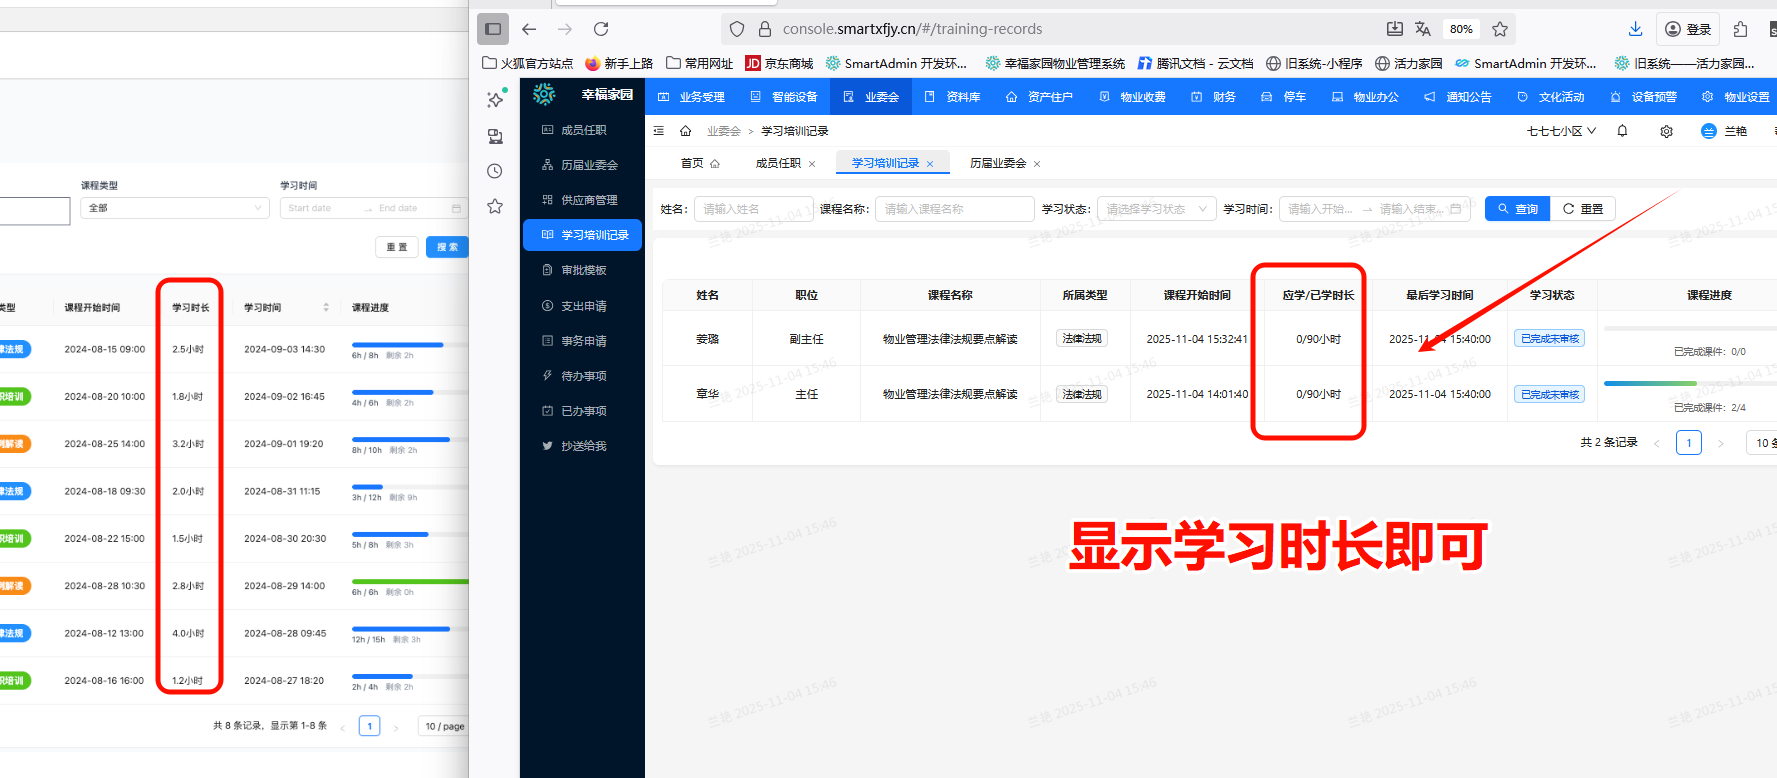Open bookmarks from the Firefox sidebar

pos(495,206)
